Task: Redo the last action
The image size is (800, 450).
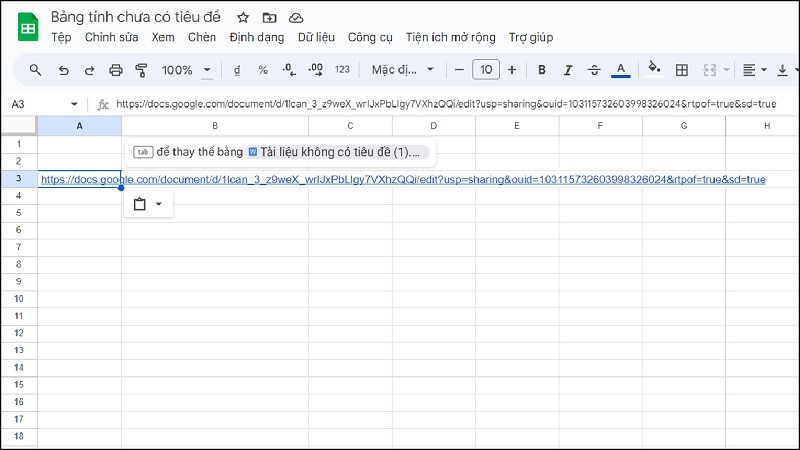Action: (89, 70)
